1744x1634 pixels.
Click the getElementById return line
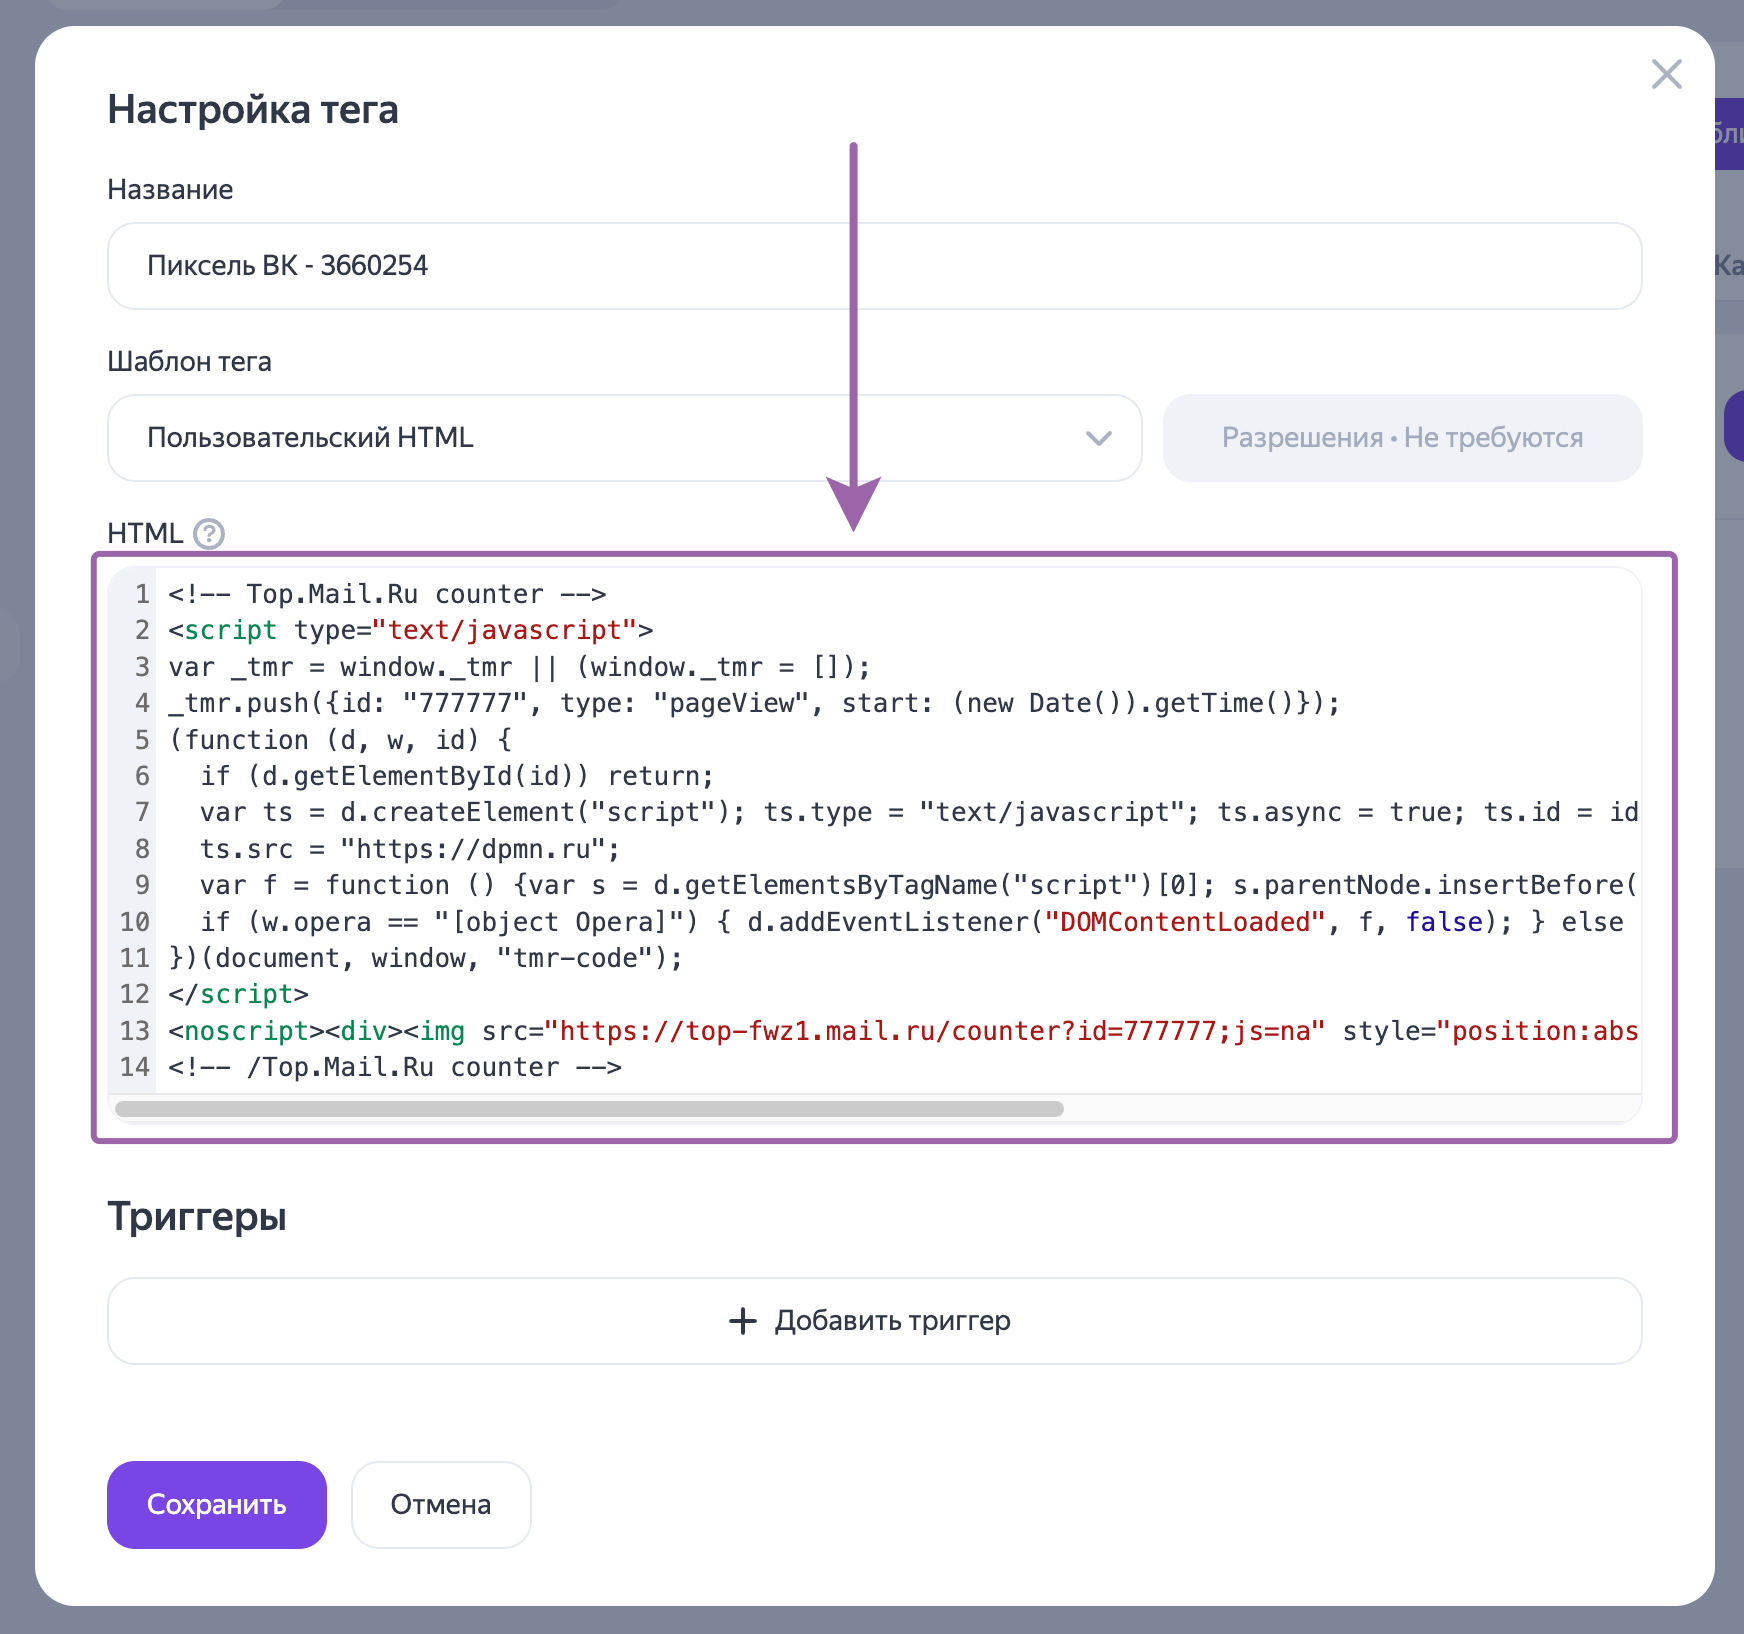pyautogui.click(x=456, y=777)
